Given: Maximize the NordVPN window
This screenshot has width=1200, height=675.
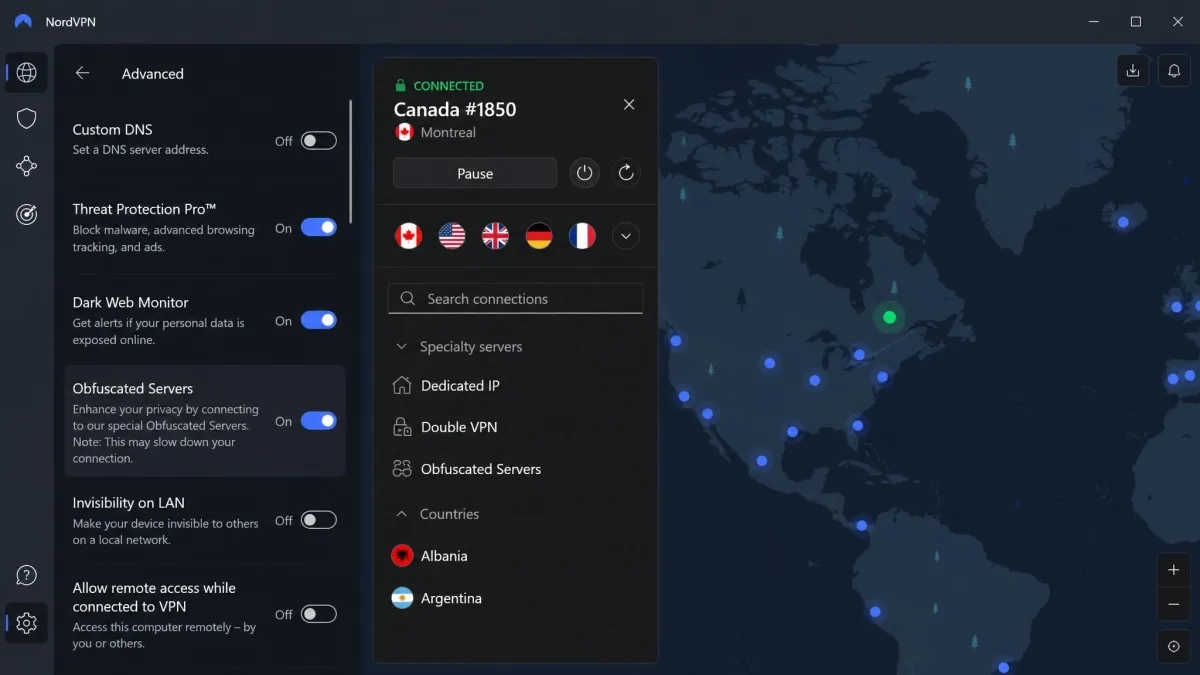Looking at the screenshot, I should click(x=1136, y=21).
